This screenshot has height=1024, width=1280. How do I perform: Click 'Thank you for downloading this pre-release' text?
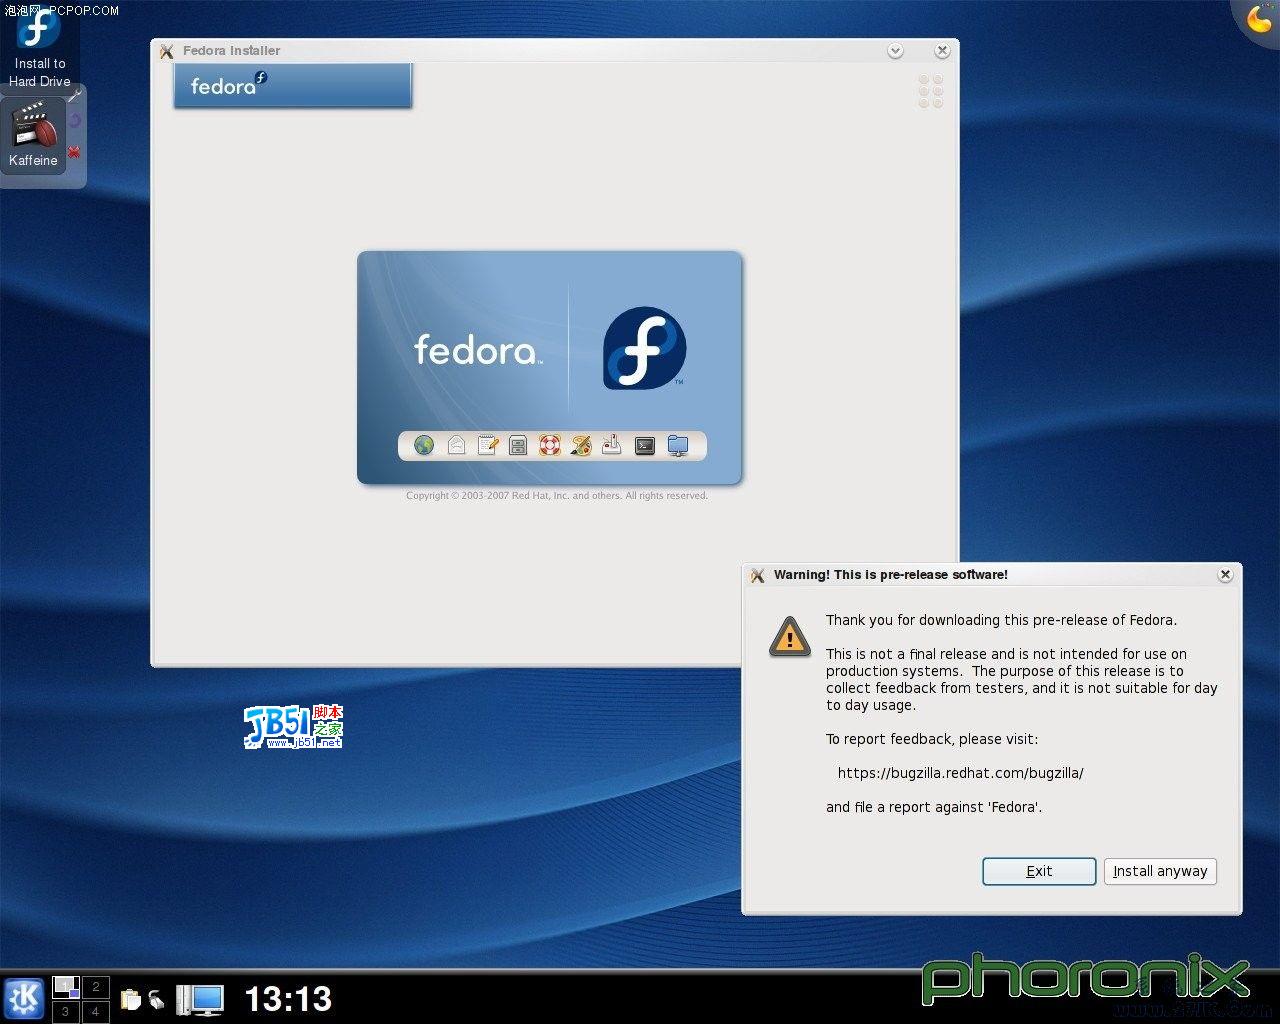(1001, 620)
